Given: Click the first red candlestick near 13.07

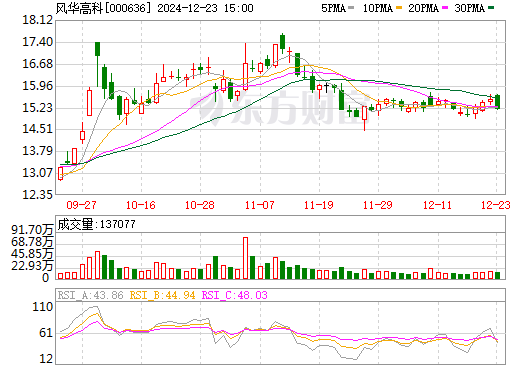Looking at the screenshot, I should click(x=60, y=173).
